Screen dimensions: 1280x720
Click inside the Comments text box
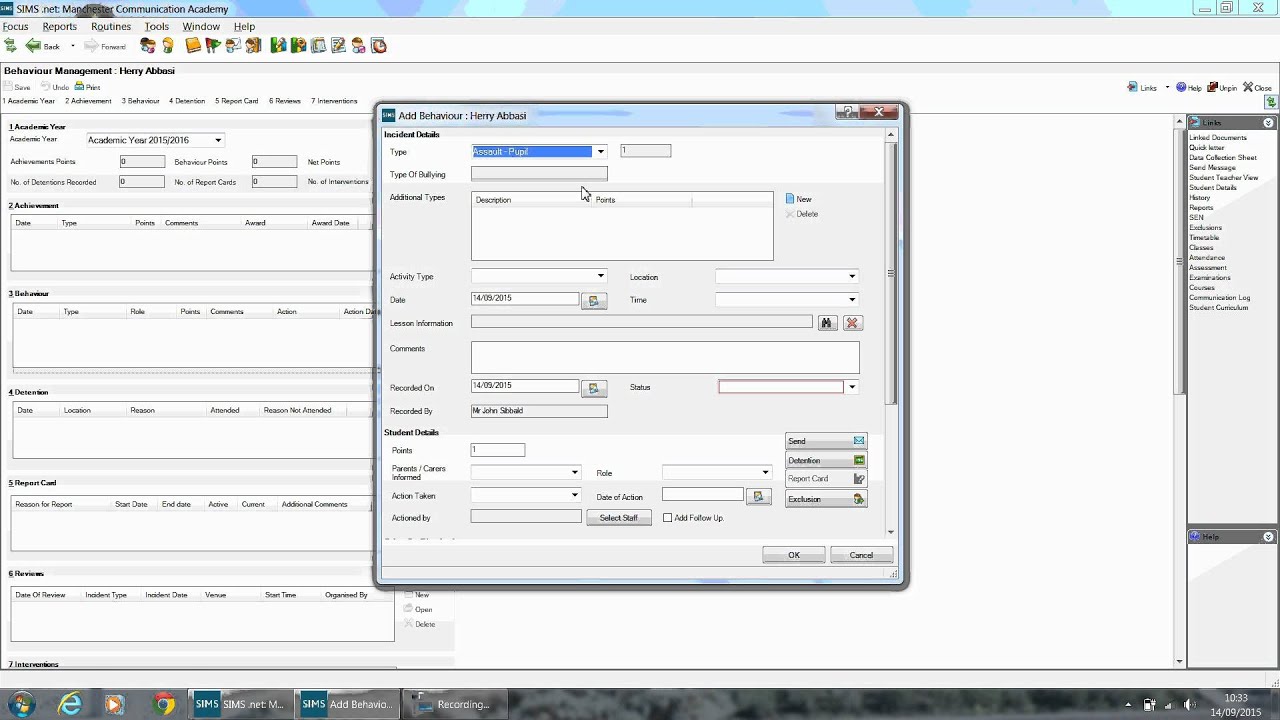tap(664, 358)
